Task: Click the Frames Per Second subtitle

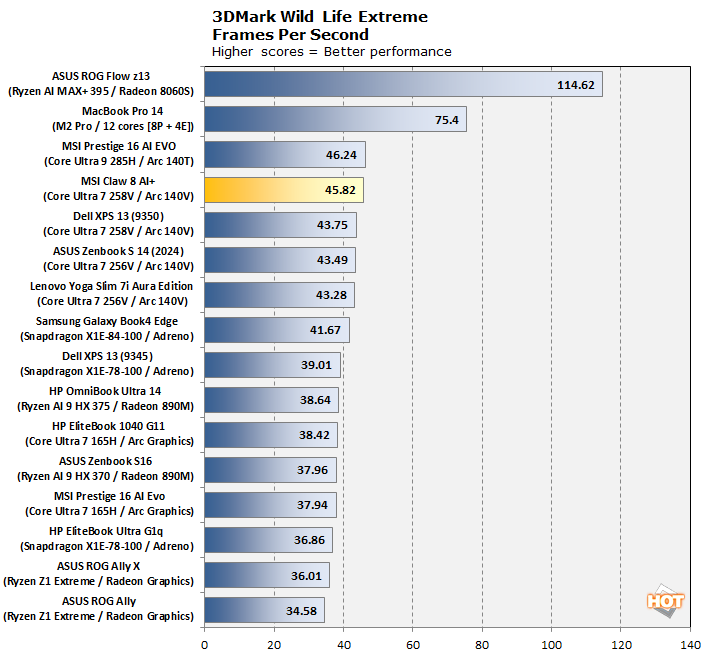Action: pyautogui.click(x=290, y=35)
